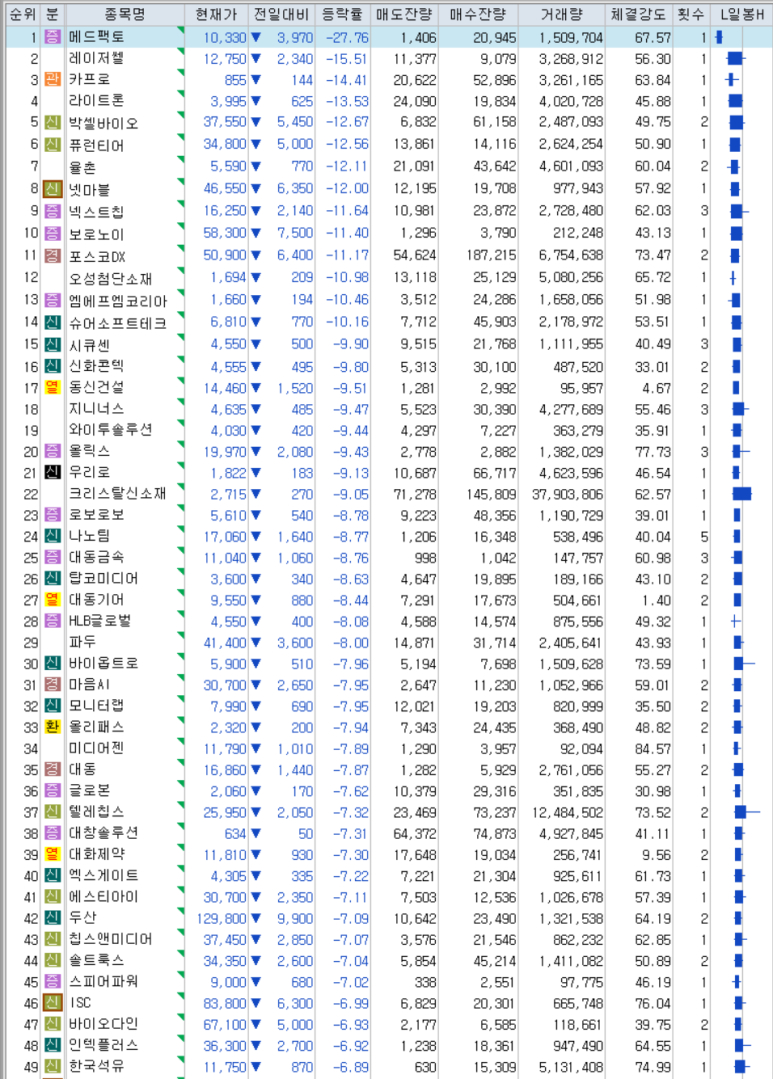
Task: Select the 레이저쎌 stock name
Action: (x=97, y=58)
